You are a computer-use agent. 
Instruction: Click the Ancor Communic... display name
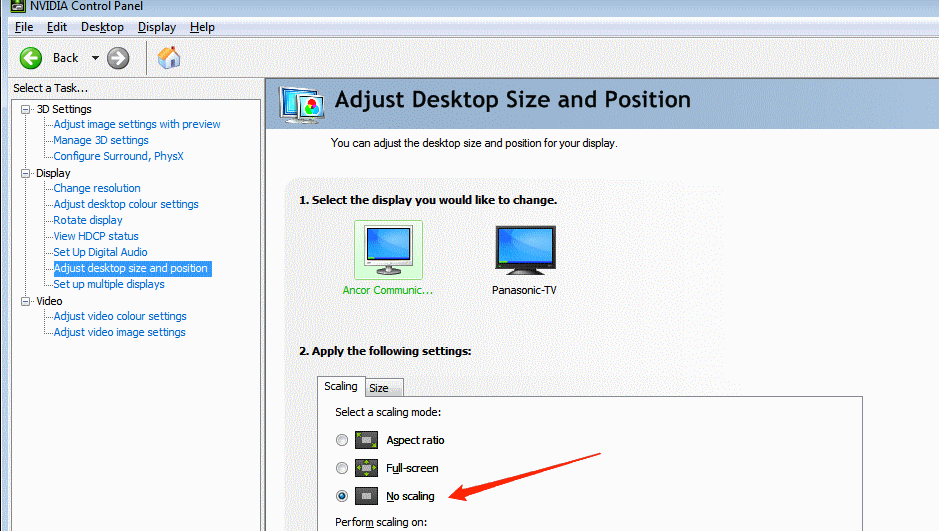pos(387,290)
